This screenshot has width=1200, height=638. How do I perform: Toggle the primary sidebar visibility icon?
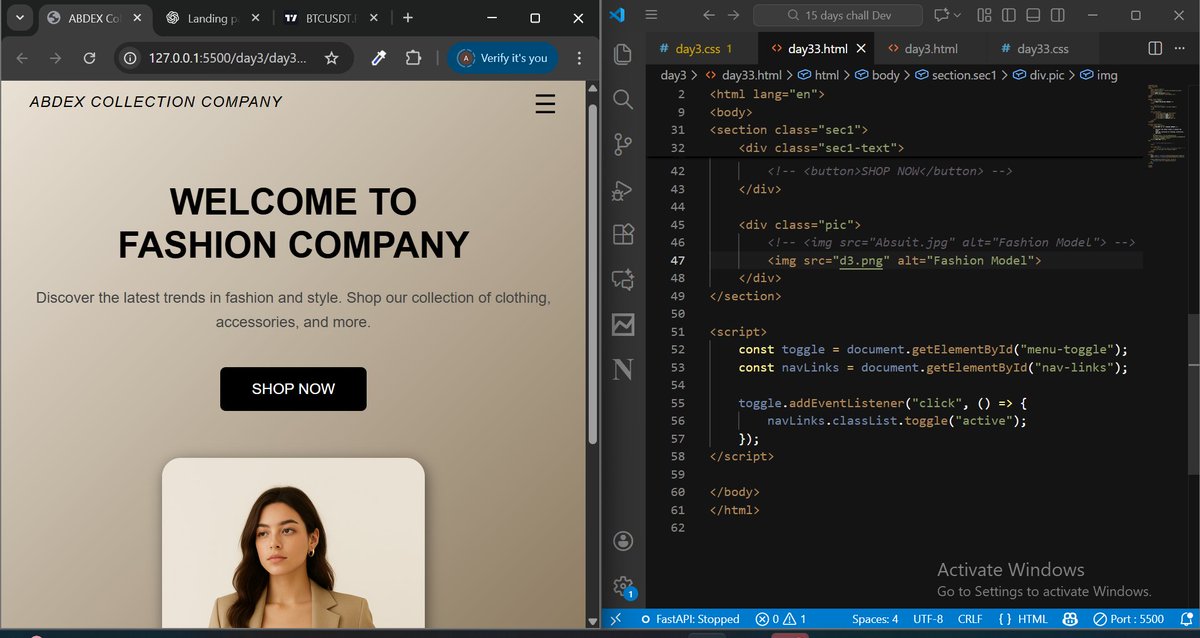click(x=1011, y=15)
